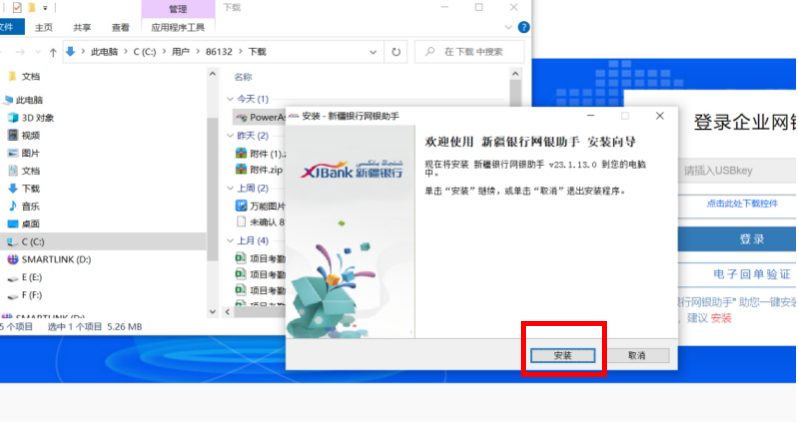
Task: Select the 万能图片 file entry
Action: pyautogui.click(x=260, y=206)
